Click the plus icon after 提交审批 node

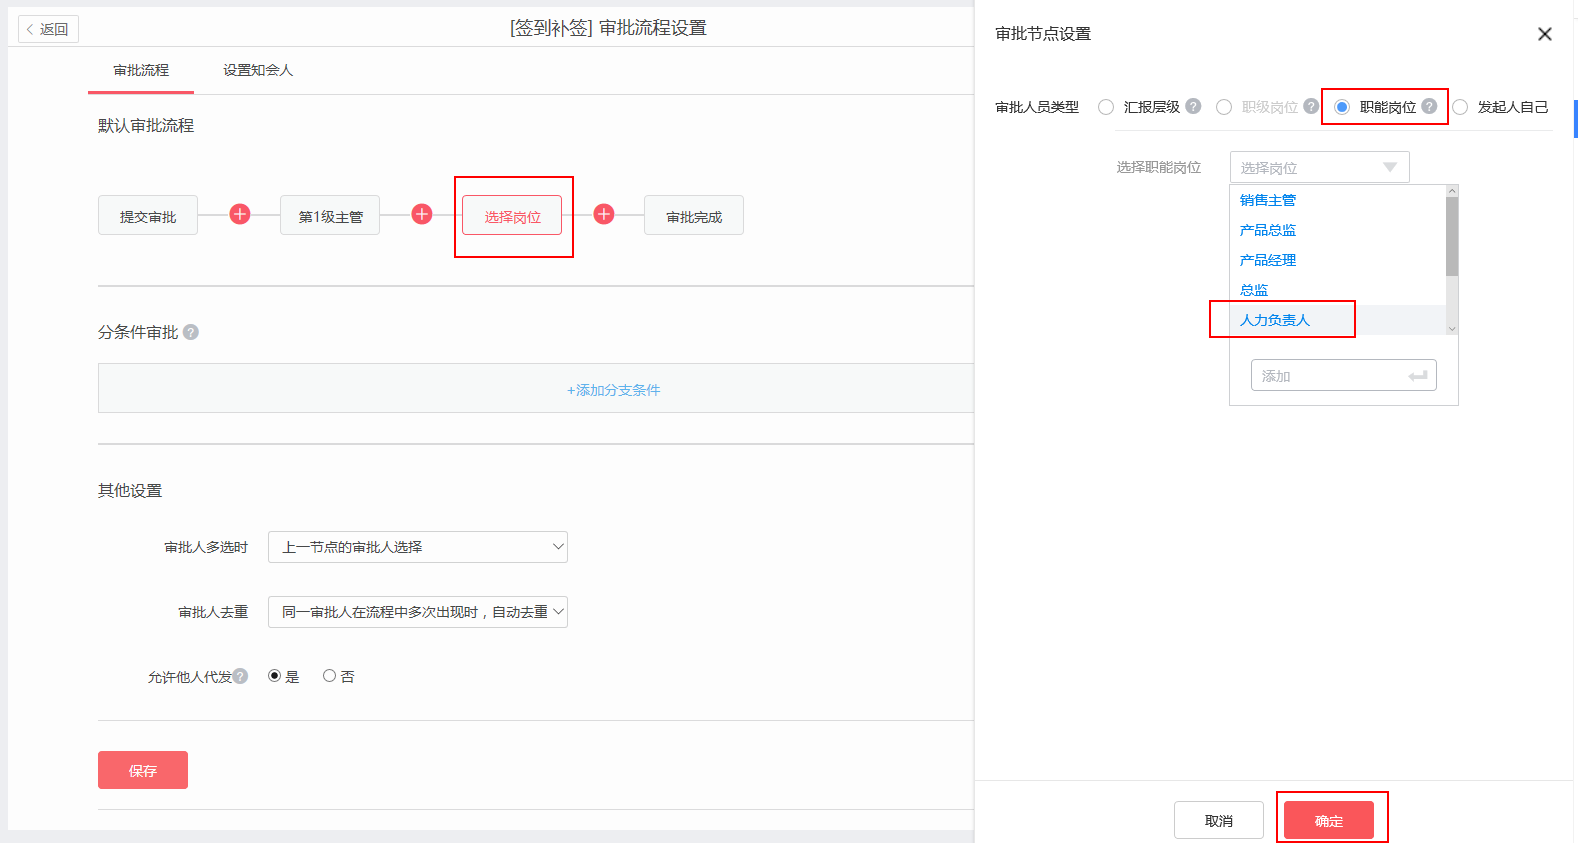240,214
